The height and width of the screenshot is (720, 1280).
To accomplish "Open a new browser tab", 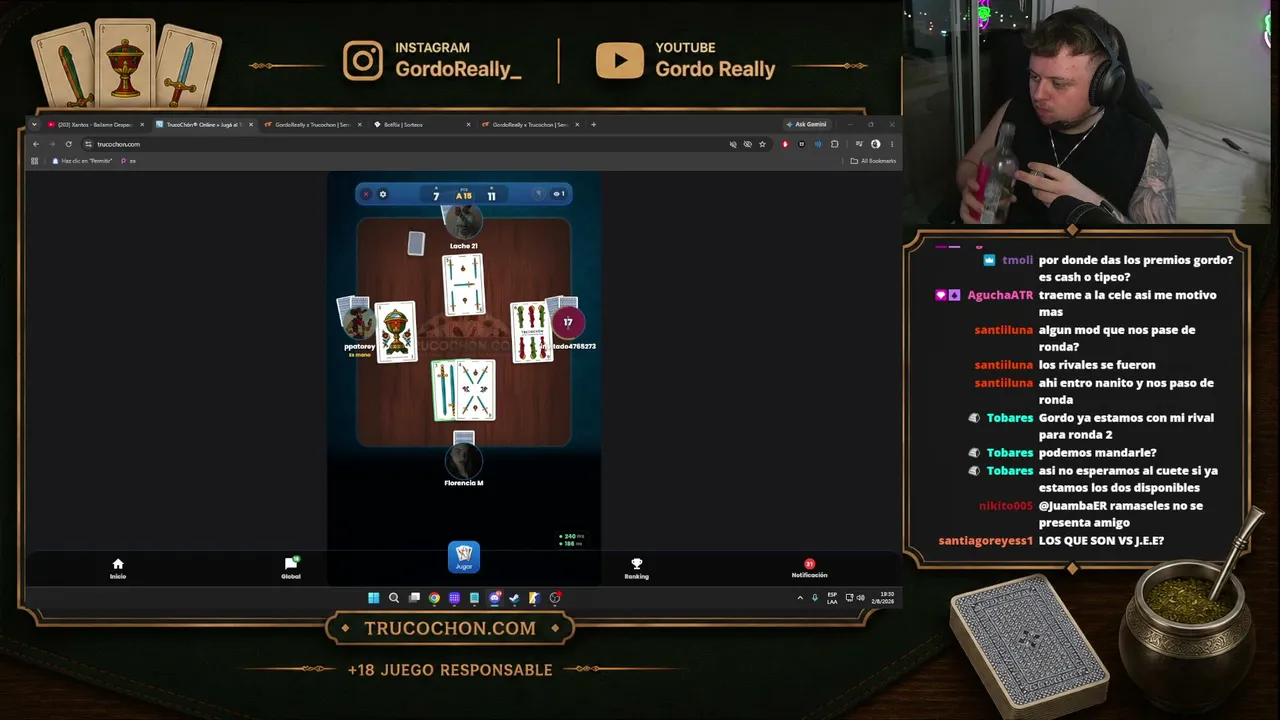I will coord(593,125).
